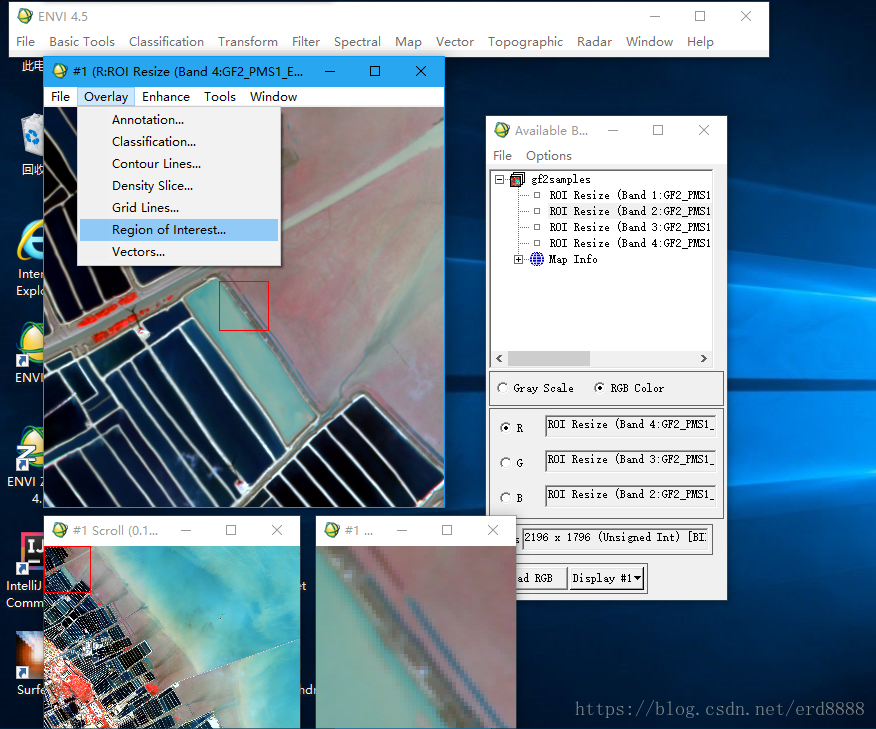Click the Map Info globe icon
876x729 pixels.
[x=536, y=259]
